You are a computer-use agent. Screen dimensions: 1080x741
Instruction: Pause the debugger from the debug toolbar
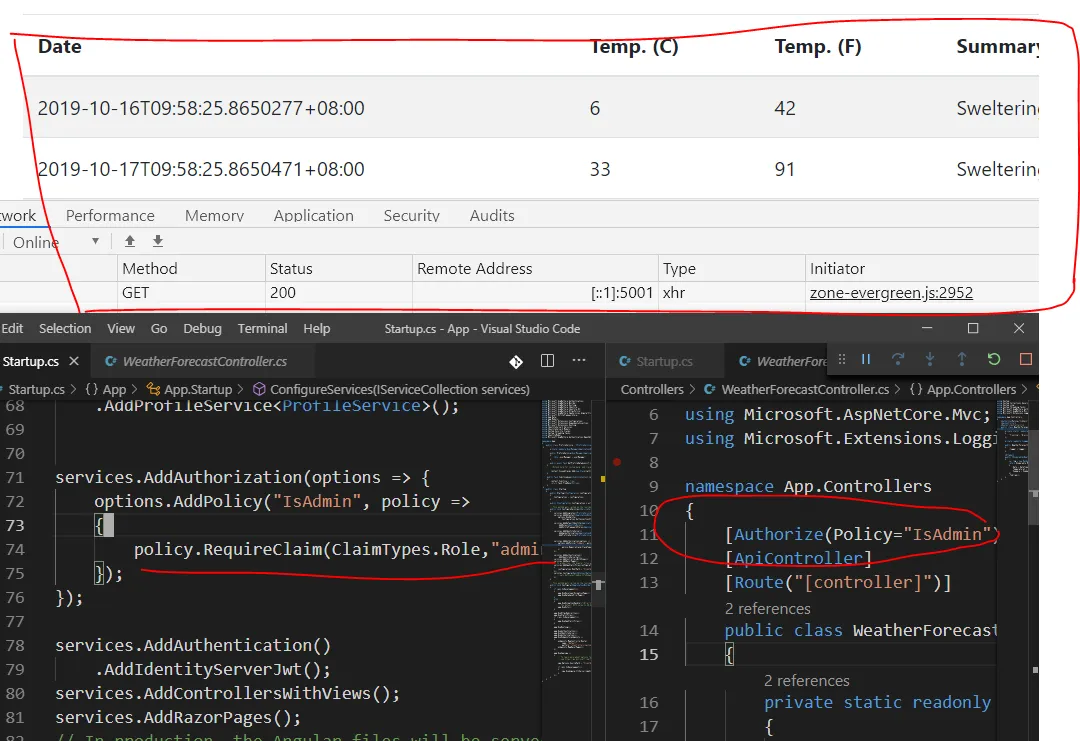coord(866,359)
